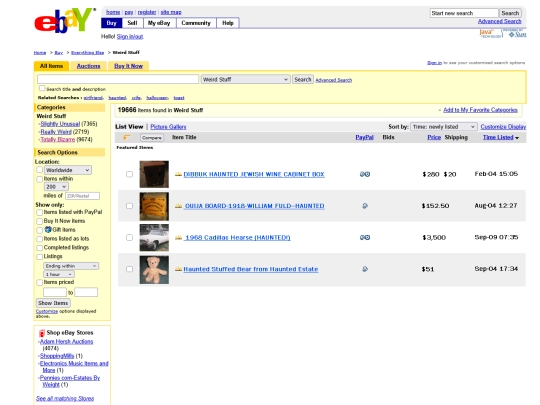This screenshot has width=540, height=405.
Task: Tick Items listed as lots checkbox
Action: pos(40,239)
